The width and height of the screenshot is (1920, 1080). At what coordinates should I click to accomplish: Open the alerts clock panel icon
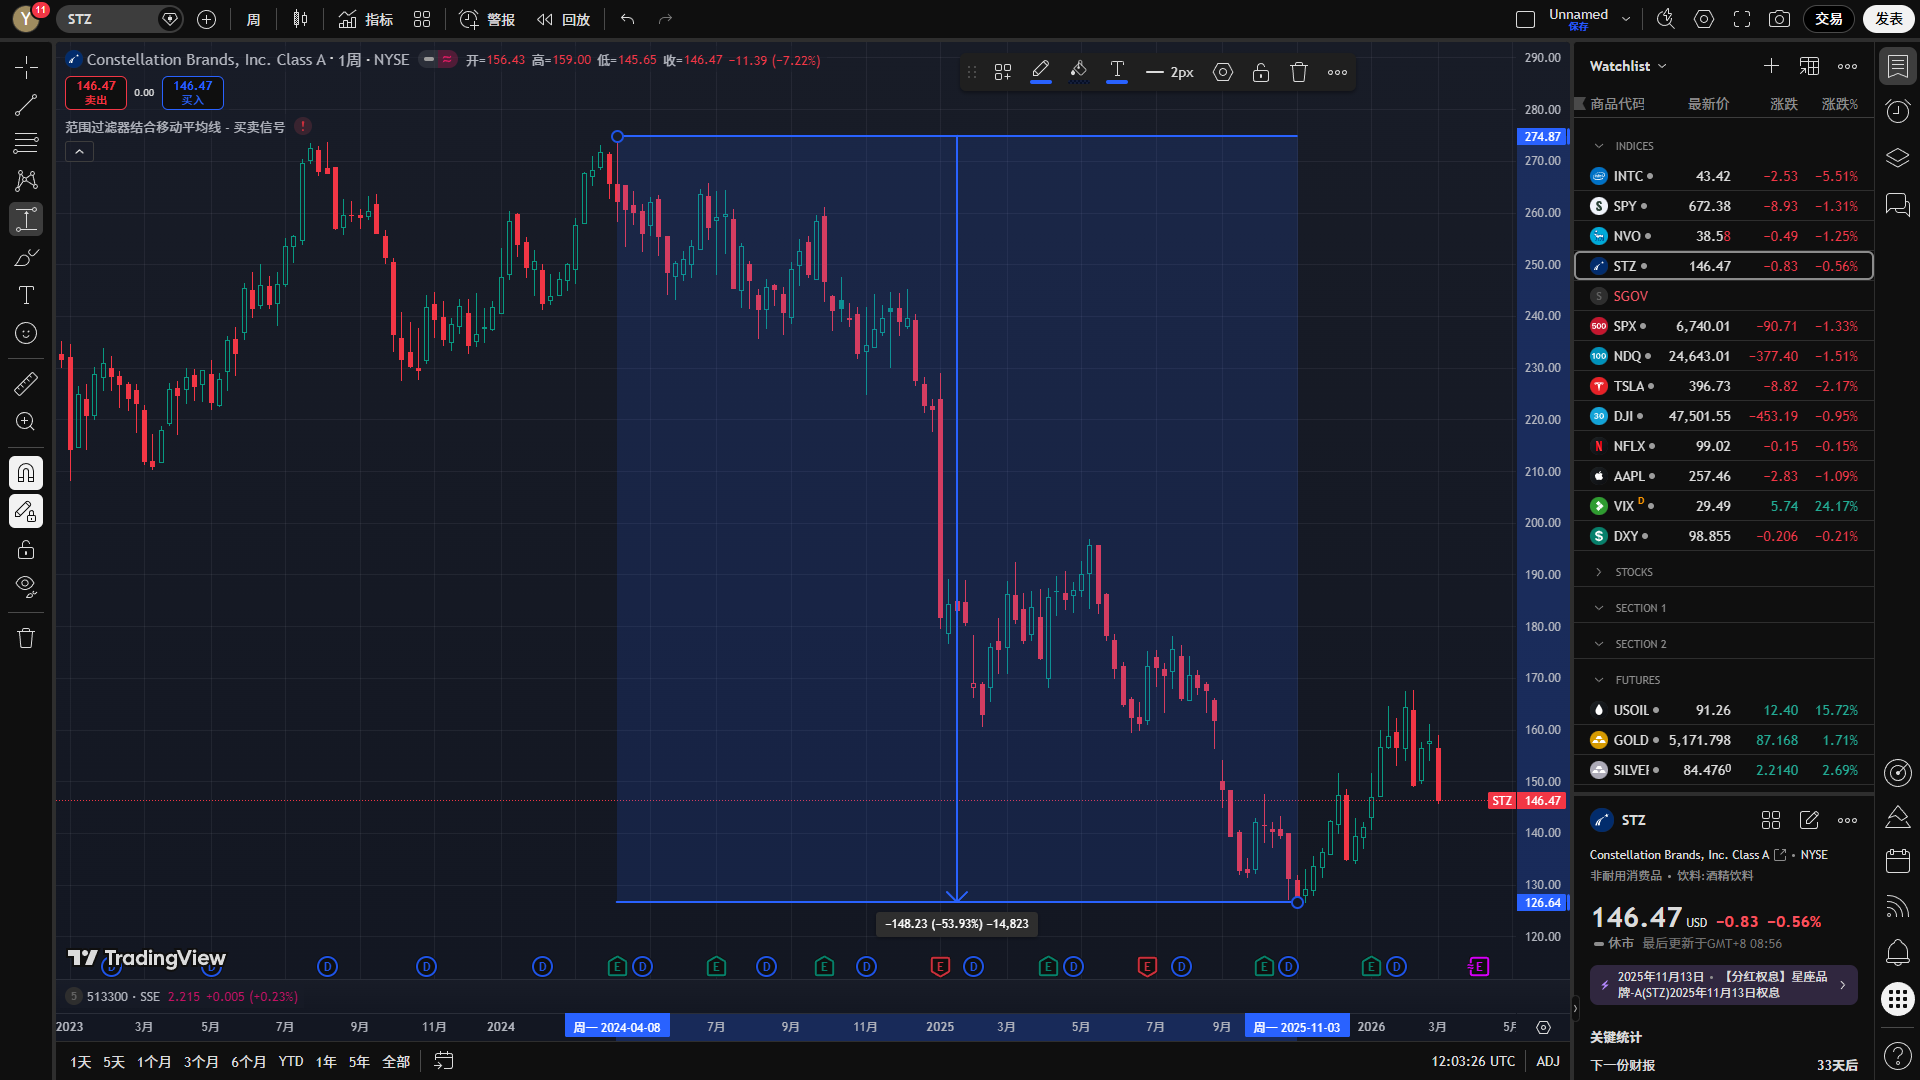click(x=1897, y=111)
